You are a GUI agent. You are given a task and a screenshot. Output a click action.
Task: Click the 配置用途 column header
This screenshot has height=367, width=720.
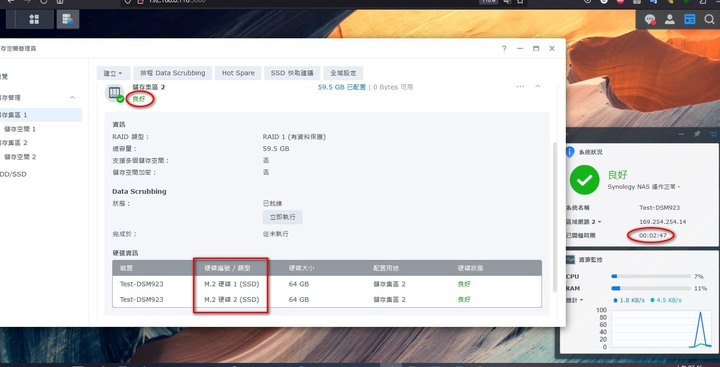(386, 268)
